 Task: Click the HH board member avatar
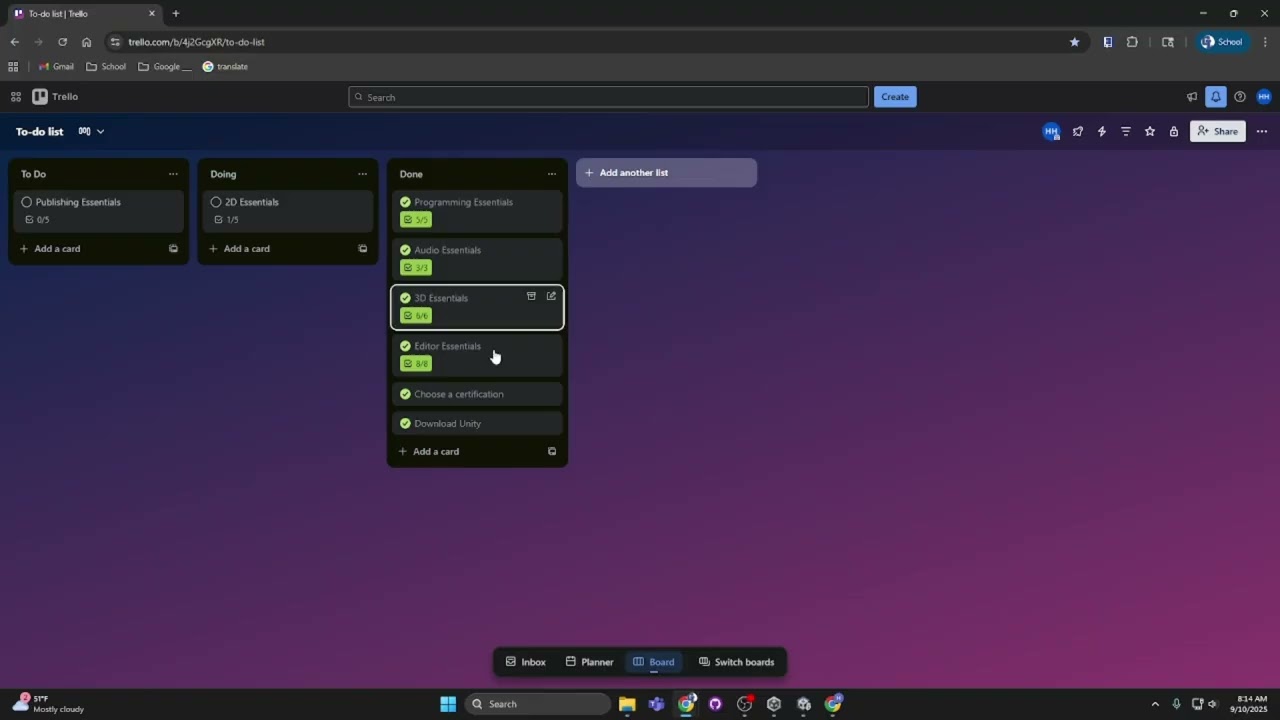[x=1051, y=131]
